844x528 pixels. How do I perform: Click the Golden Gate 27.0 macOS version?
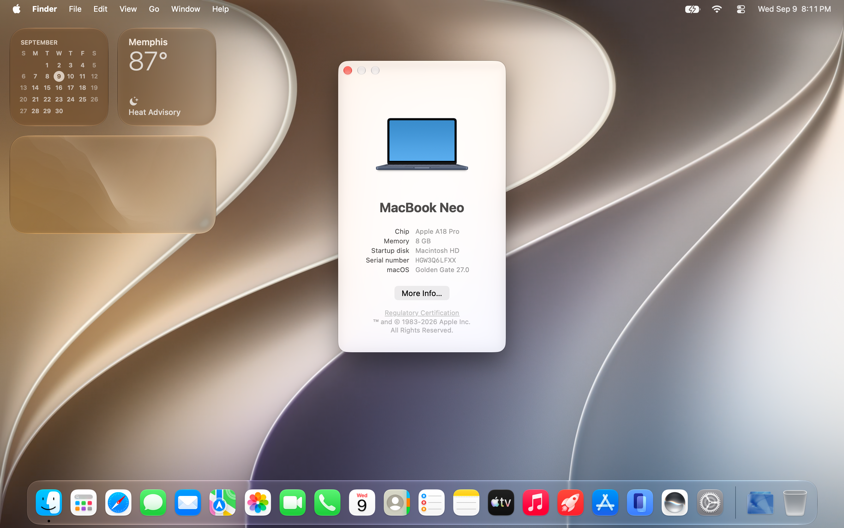pos(442,270)
